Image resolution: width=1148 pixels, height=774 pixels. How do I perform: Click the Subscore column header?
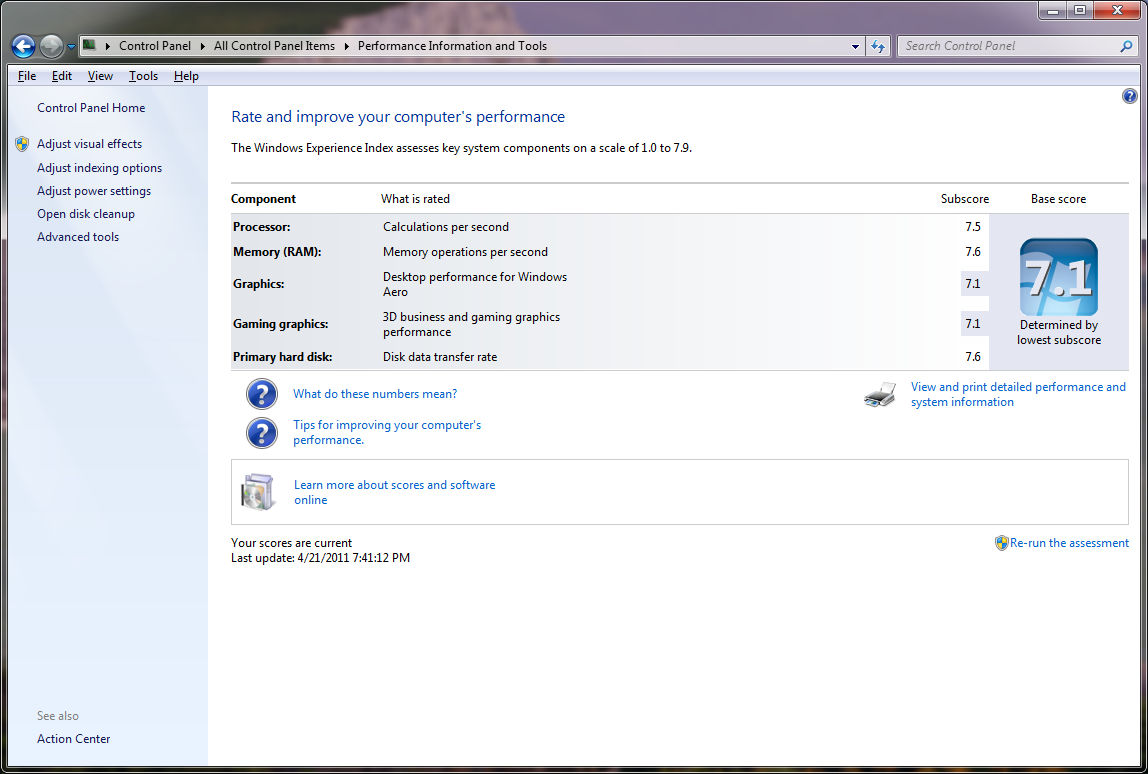pyautogui.click(x=964, y=199)
